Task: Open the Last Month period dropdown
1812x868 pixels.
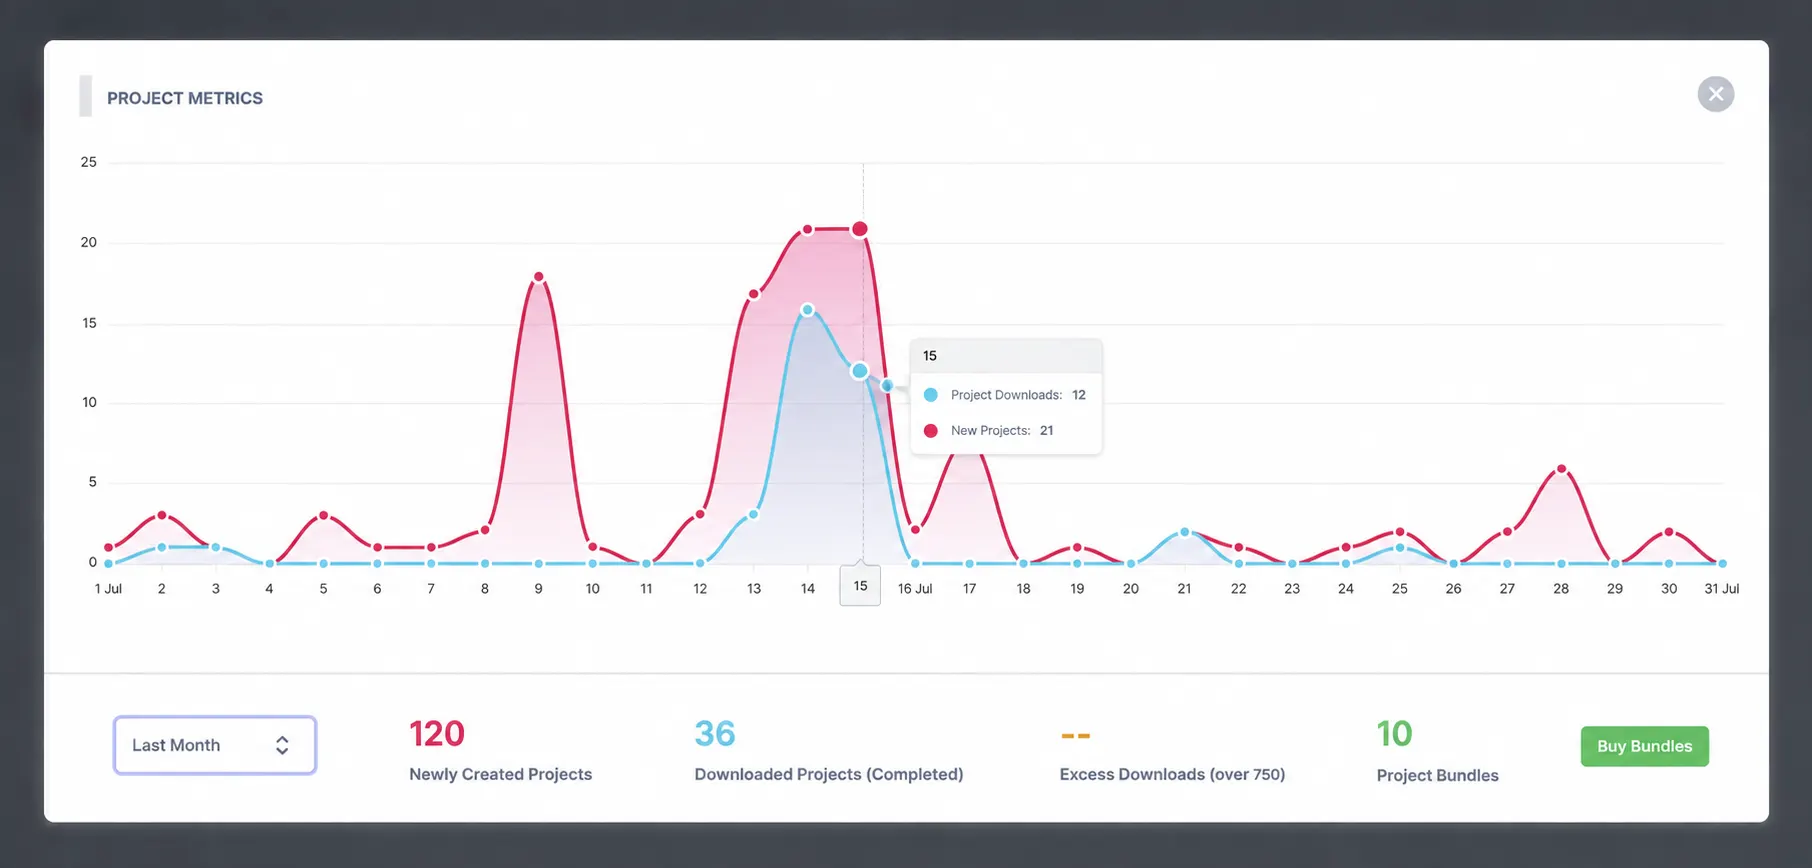Action: [x=215, y=745]
